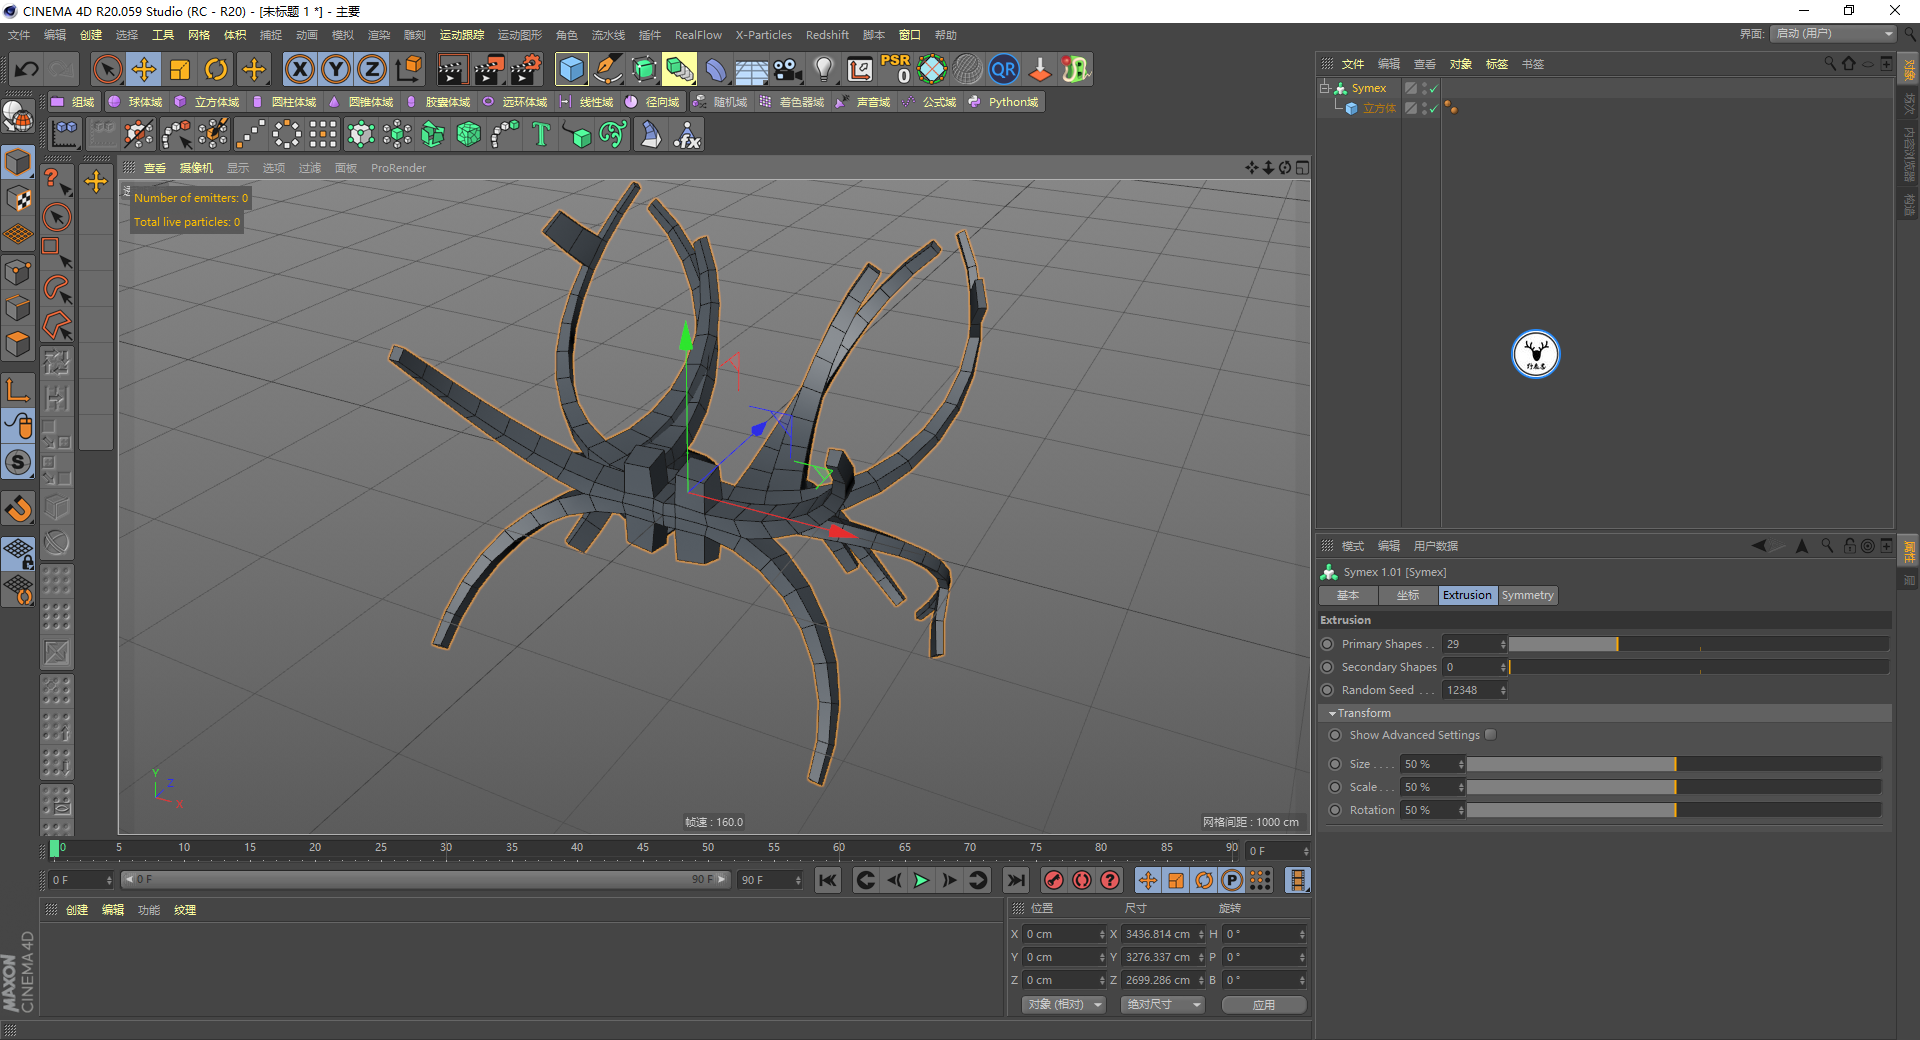Image resolution: width=1920 pixels, height=1040 pixels.
Task: Add a 随机域 (Random Field)
Action: (720, 102)
